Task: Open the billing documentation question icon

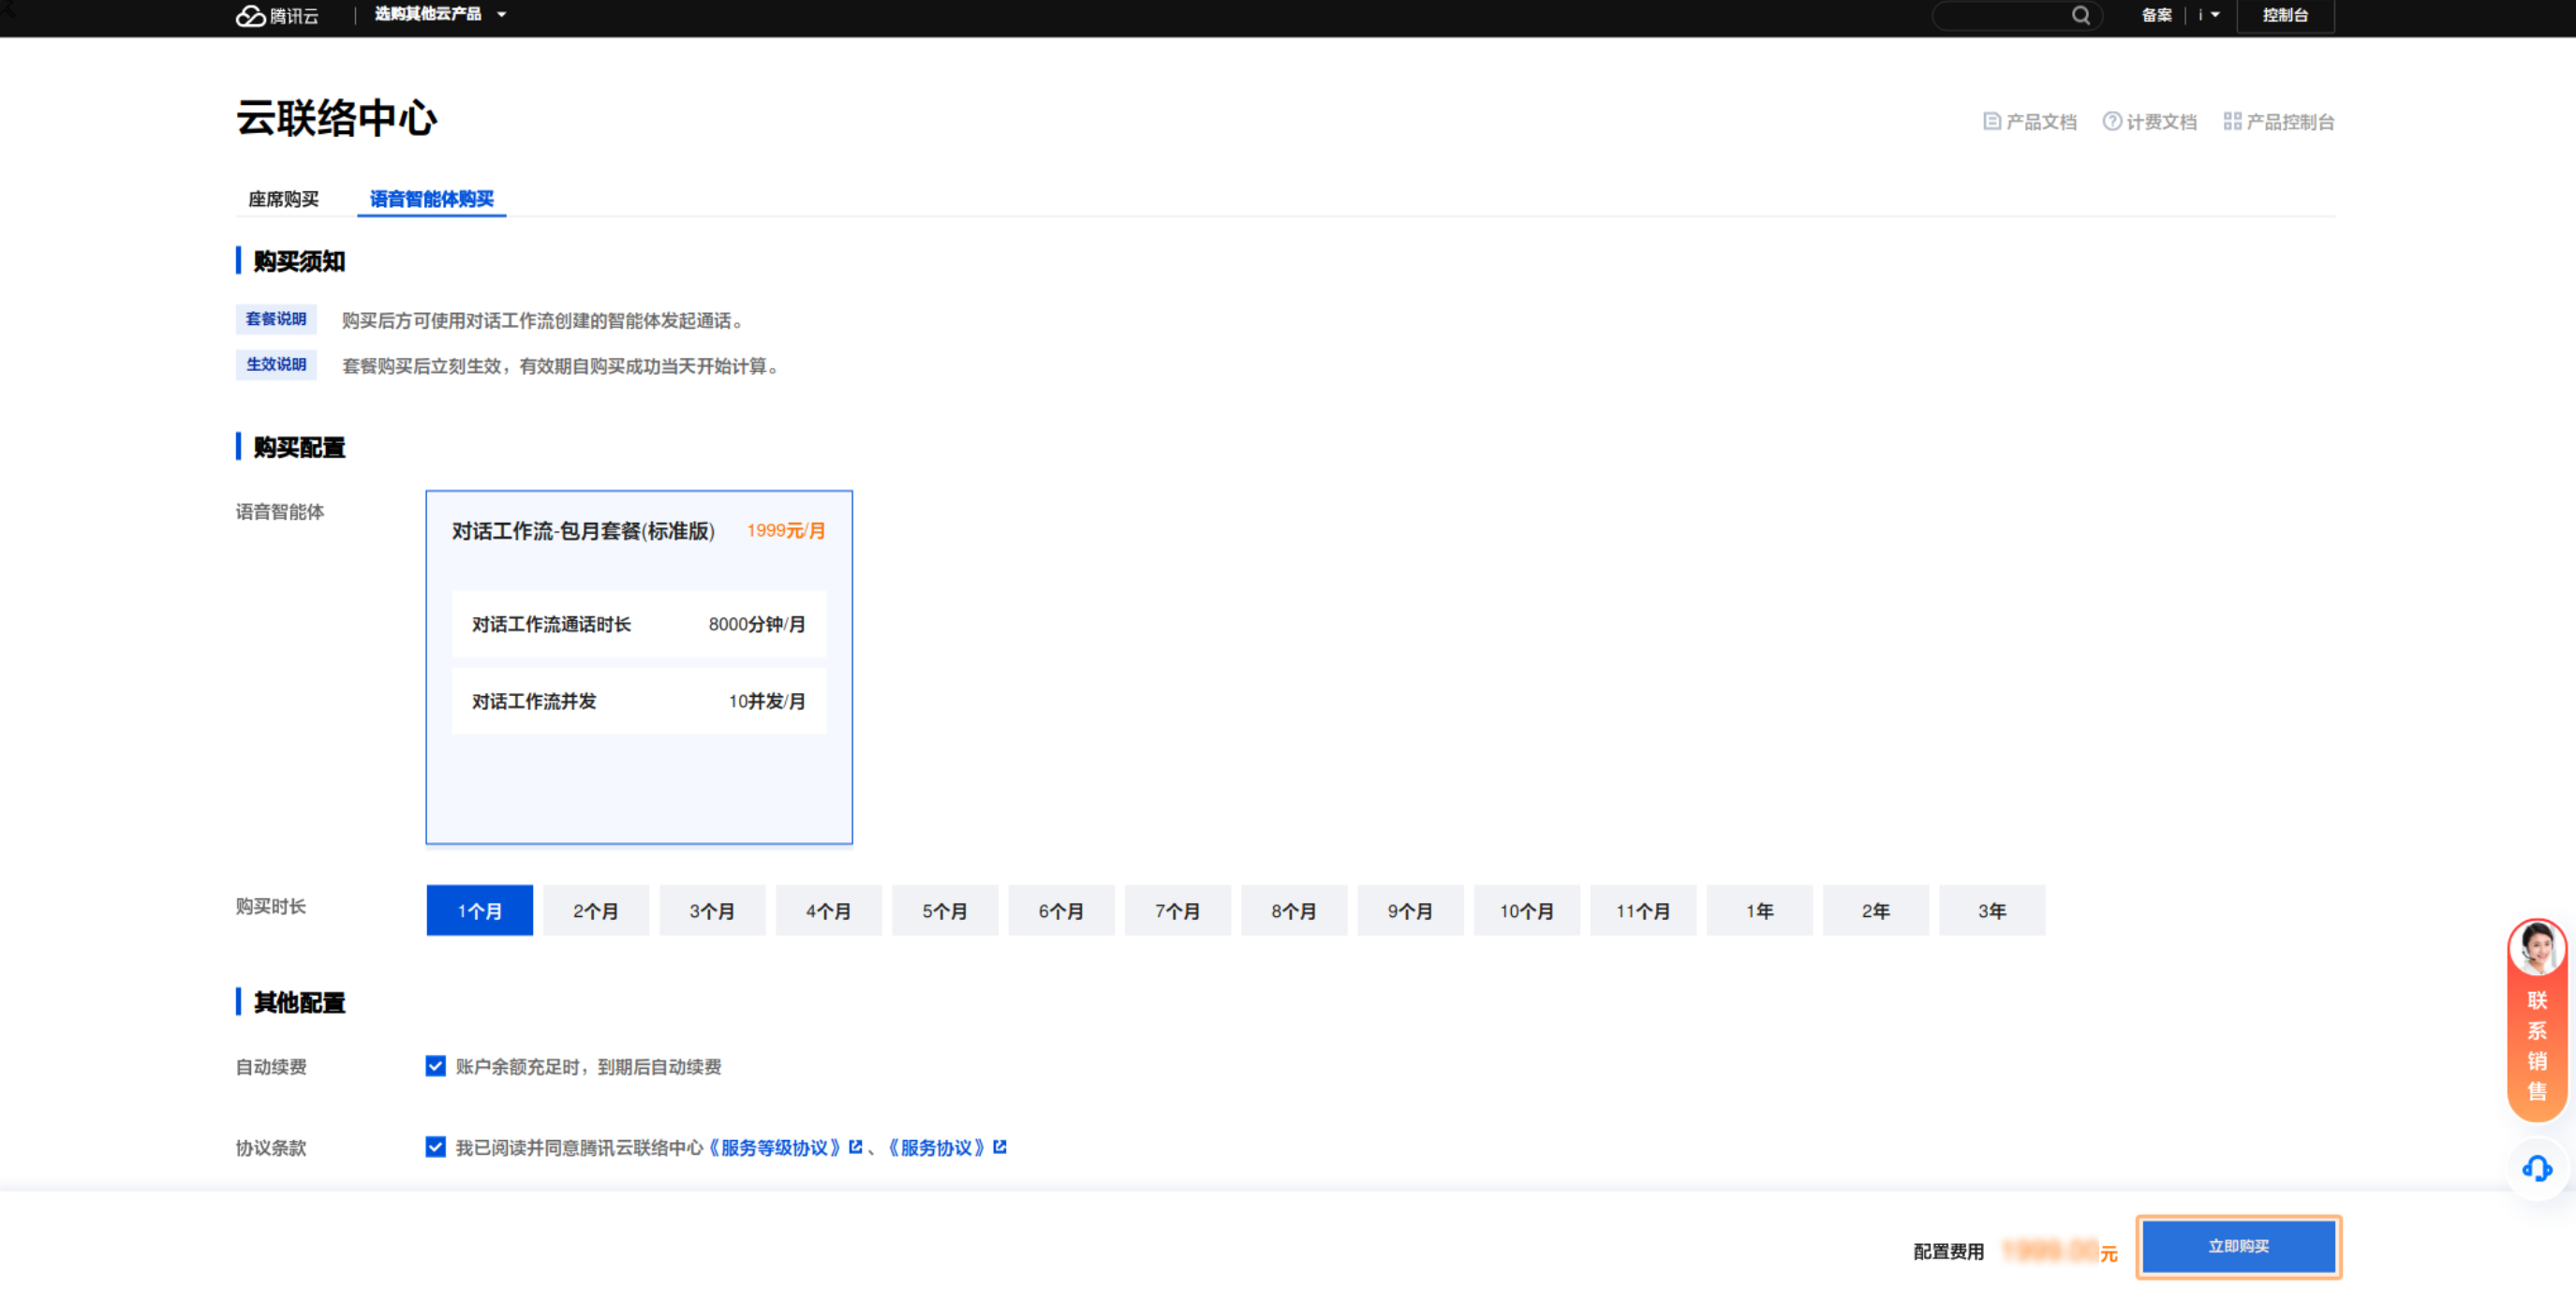Action: click(2111, 121)
